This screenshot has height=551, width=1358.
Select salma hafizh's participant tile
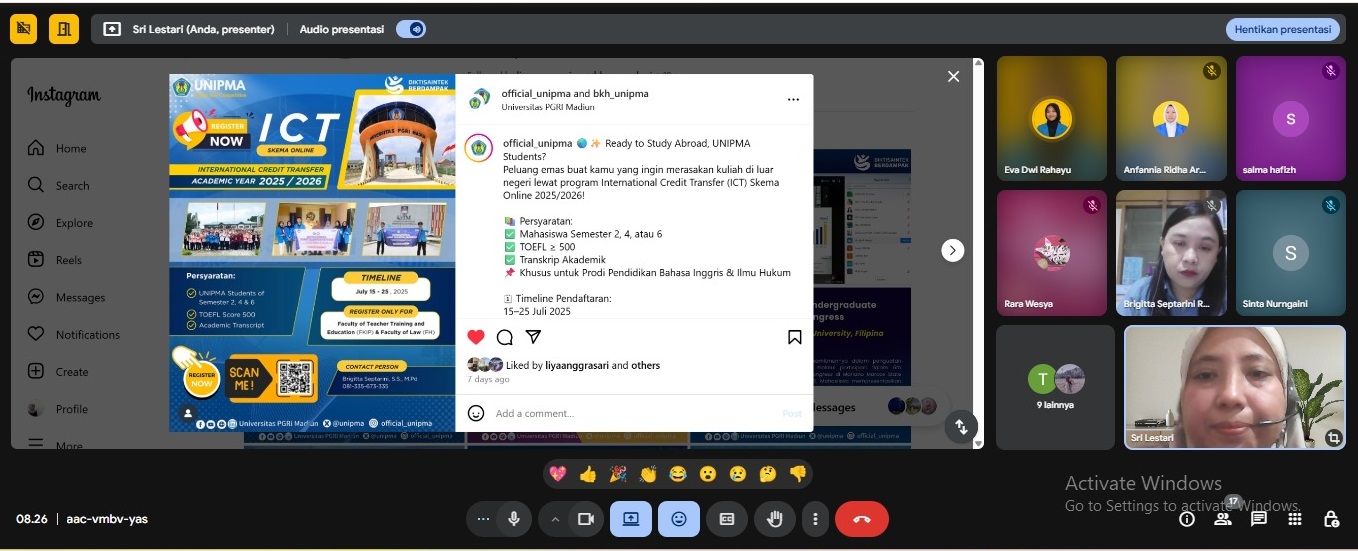click(1290, 118)
